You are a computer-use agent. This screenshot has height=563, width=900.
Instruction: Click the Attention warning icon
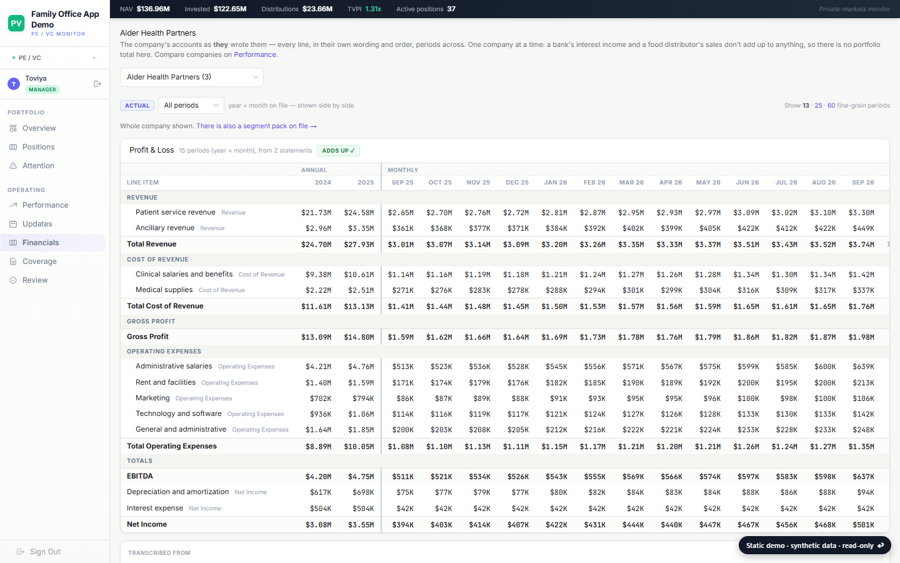click(x=13, y=165)
